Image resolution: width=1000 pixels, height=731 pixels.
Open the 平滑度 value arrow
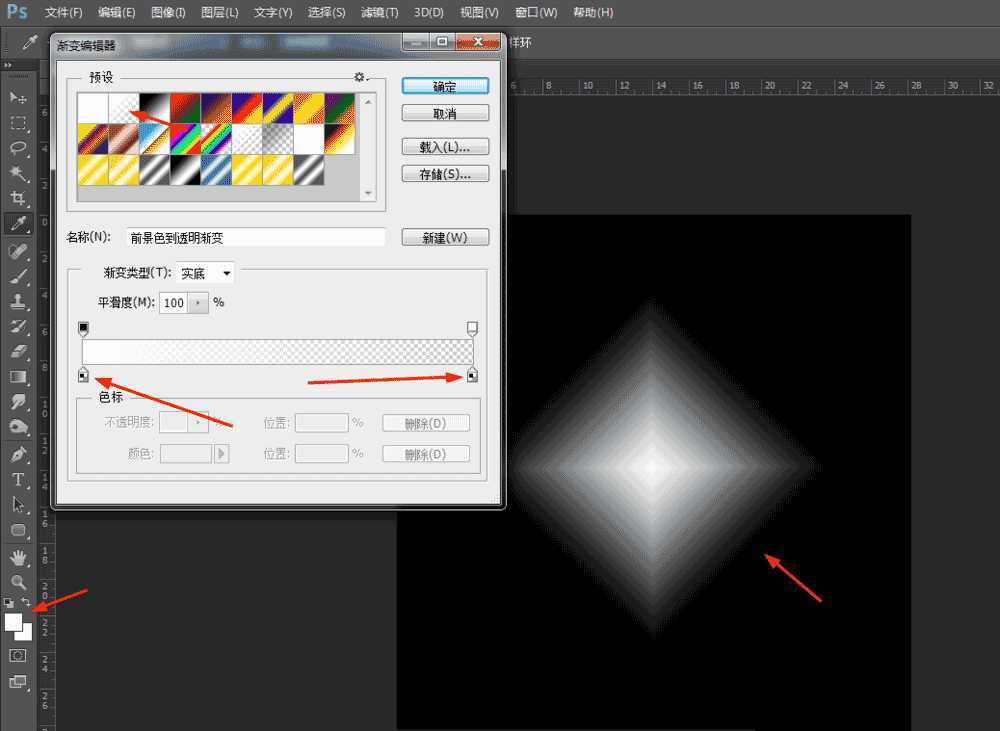198,303
